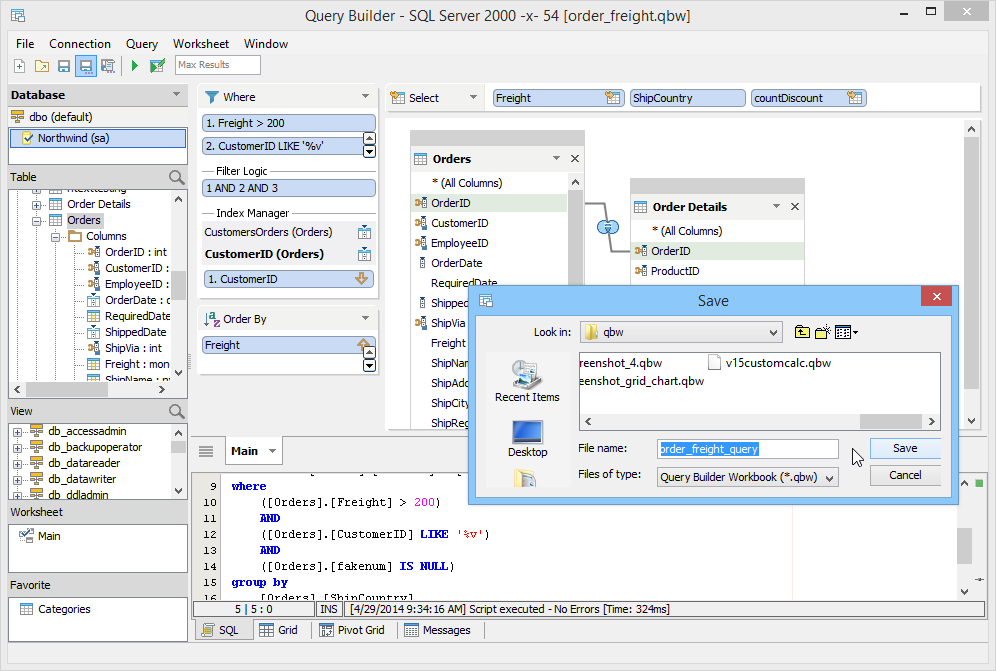
Task: Click the descending arrow on the 1. CustomerID index field
Action: point(361,278)
